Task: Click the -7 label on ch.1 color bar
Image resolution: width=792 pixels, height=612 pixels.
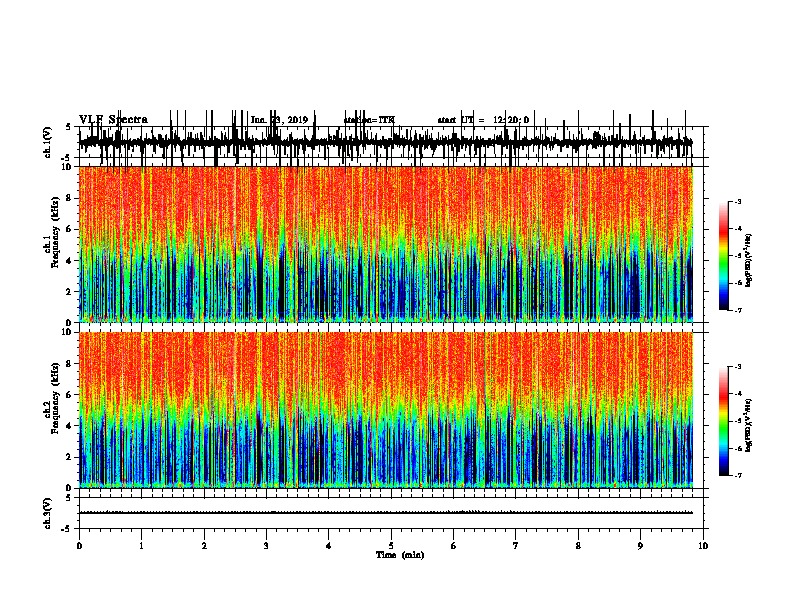Action: click(737, 310)
